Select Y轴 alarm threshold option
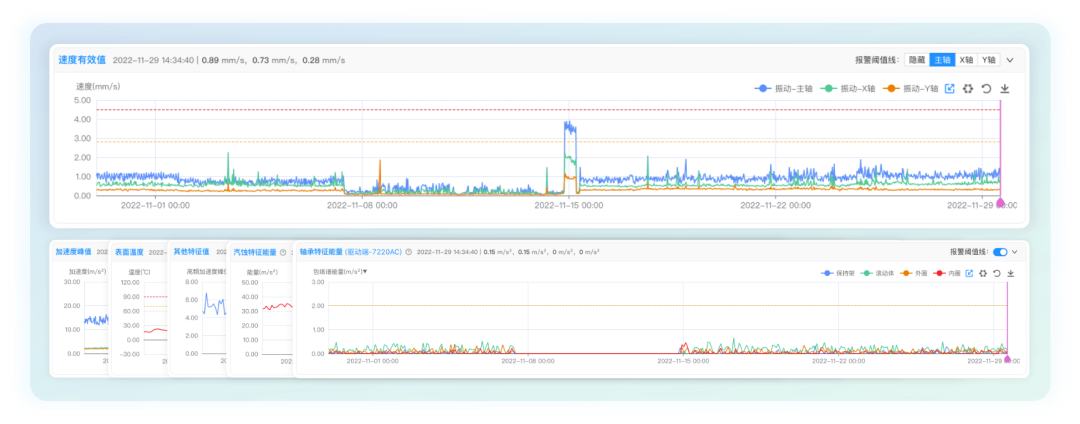1080x424 pixels. tap(988, 60)
